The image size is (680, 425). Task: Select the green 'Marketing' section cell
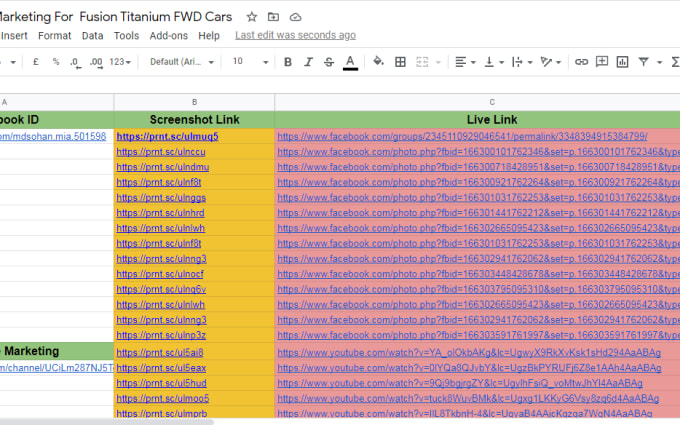pos(57,351)
